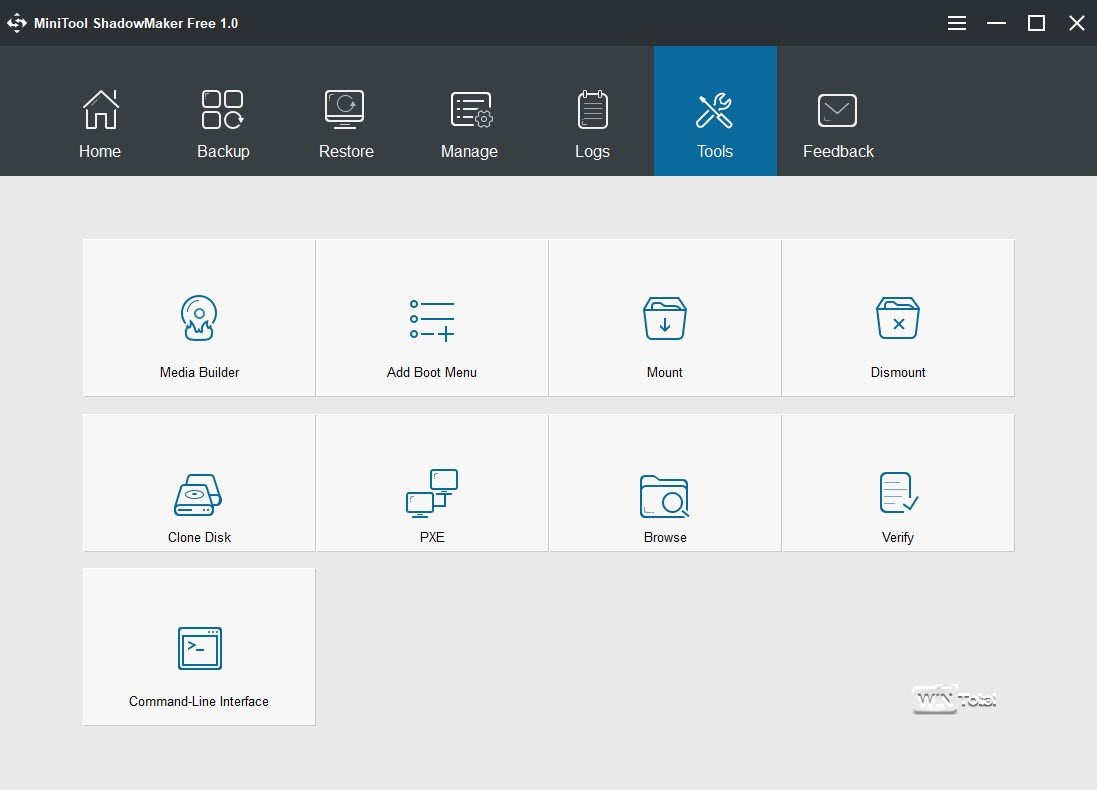
Task: Open the Browse backup image tool
Action: pos(665,483)
